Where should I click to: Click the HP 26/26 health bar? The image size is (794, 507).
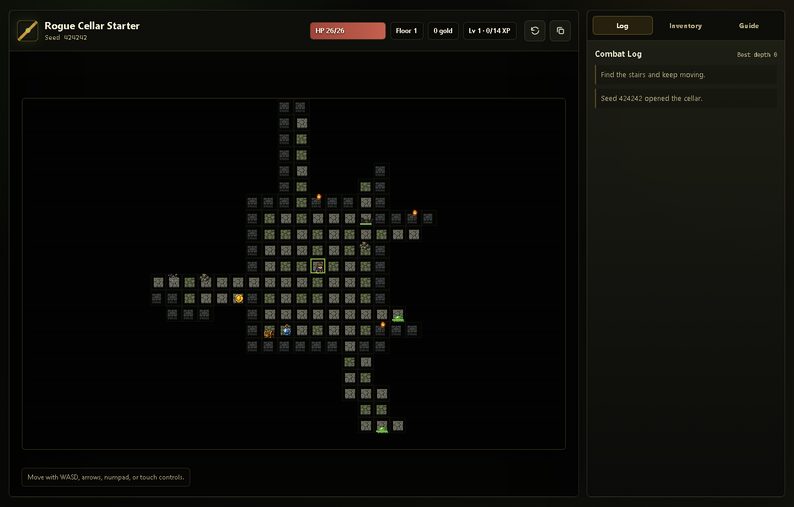348,31
